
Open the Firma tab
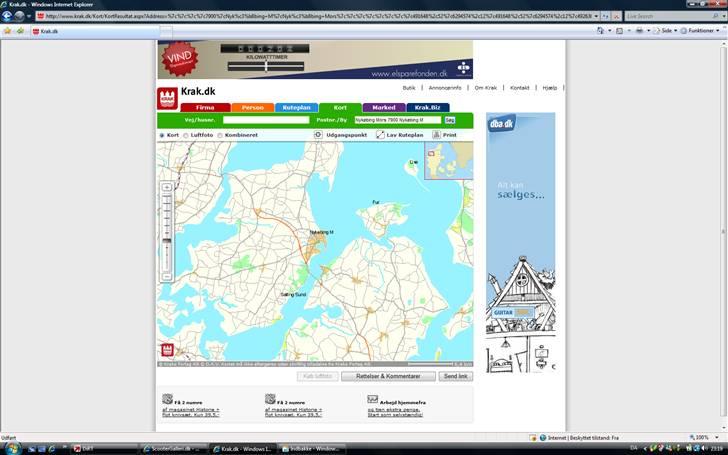(205, 107)
